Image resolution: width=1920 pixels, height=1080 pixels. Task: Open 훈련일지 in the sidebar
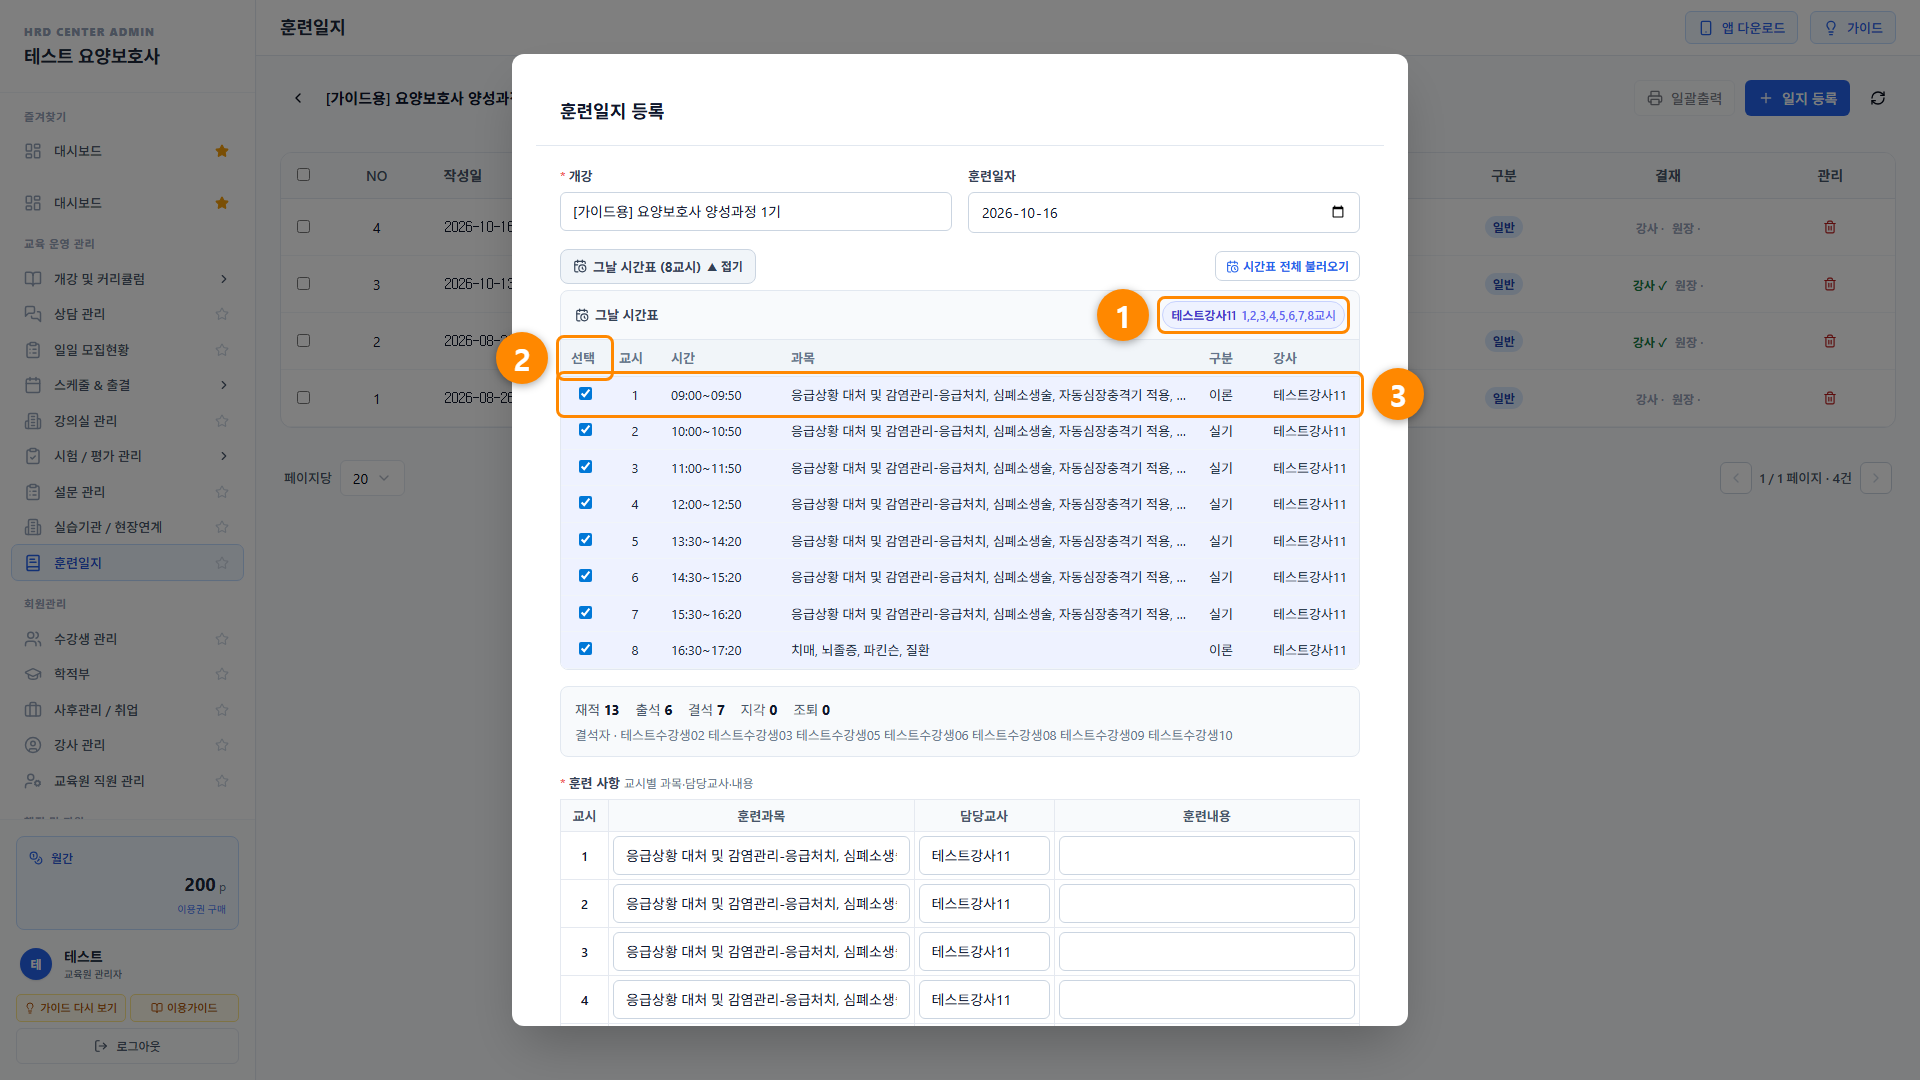pos(127,563)
